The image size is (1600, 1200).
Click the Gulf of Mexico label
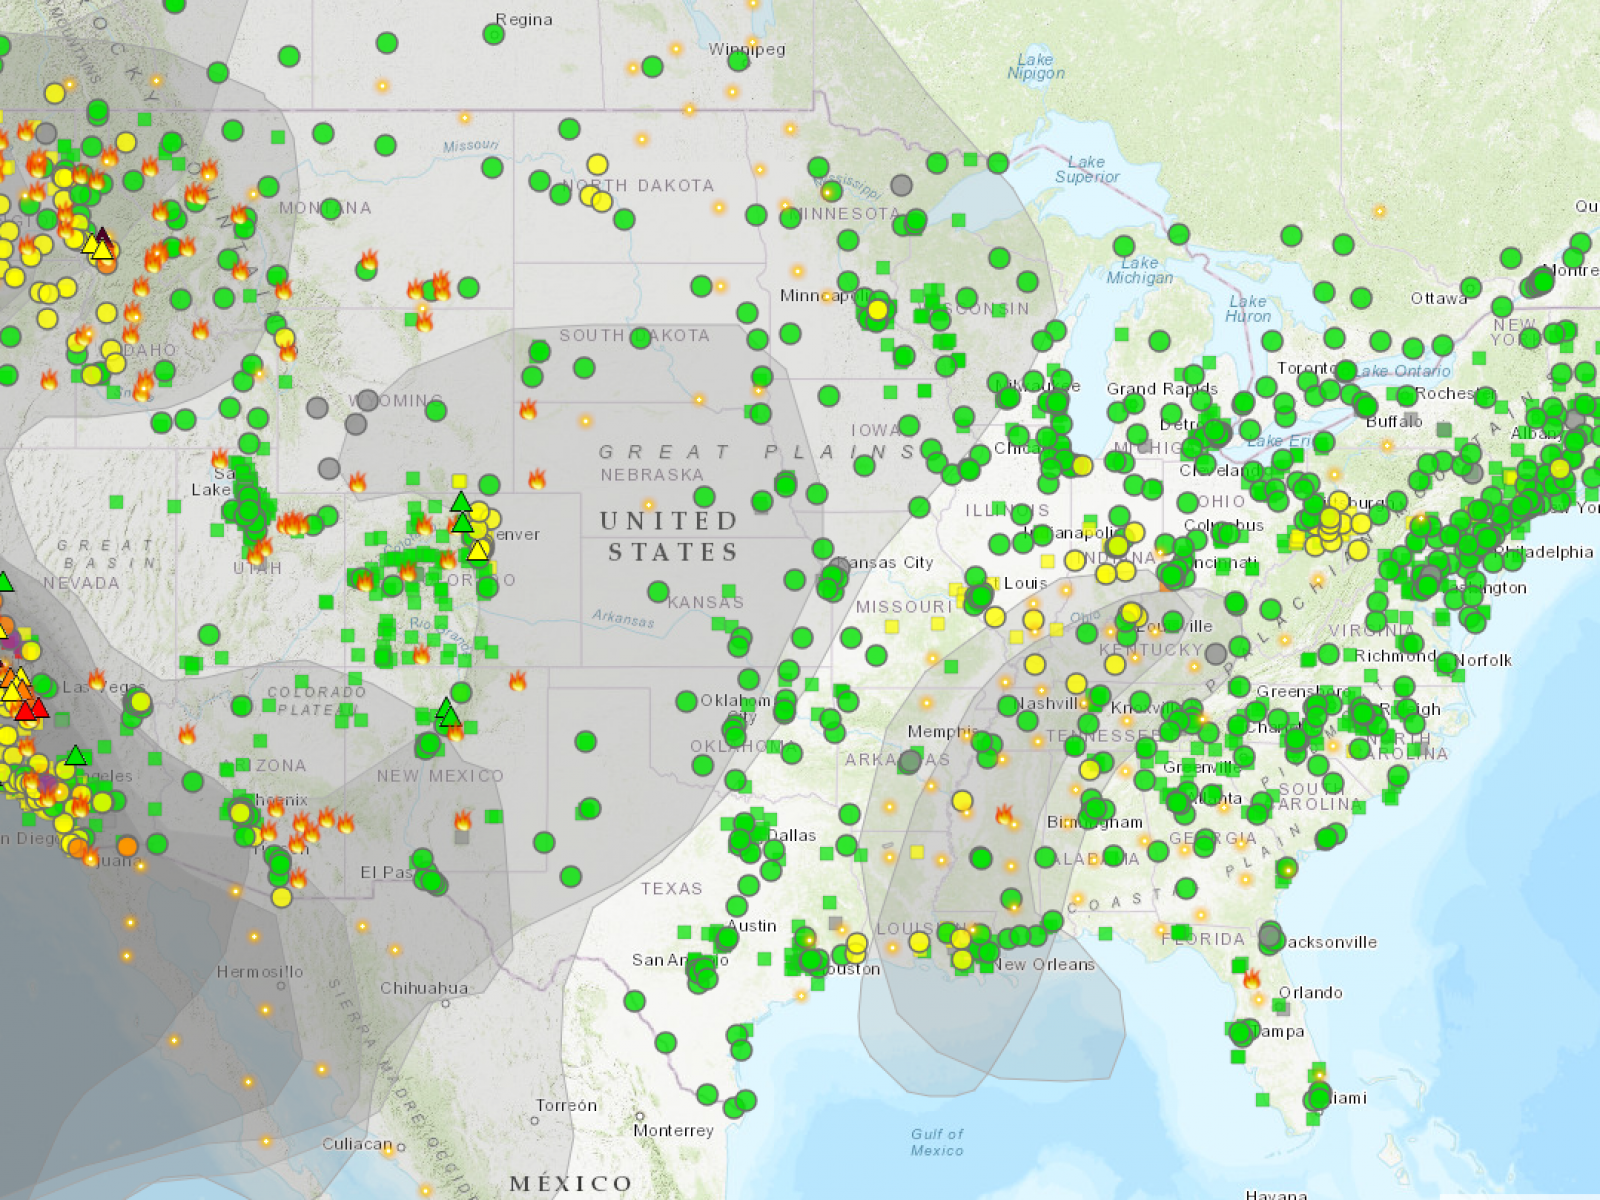coord(937,1141)
